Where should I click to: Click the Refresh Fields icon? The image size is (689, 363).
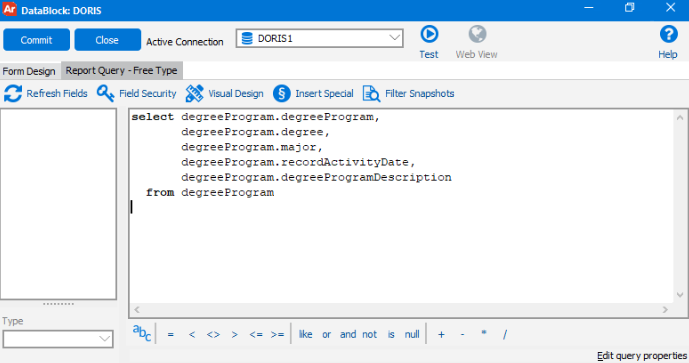click(13, 94)
